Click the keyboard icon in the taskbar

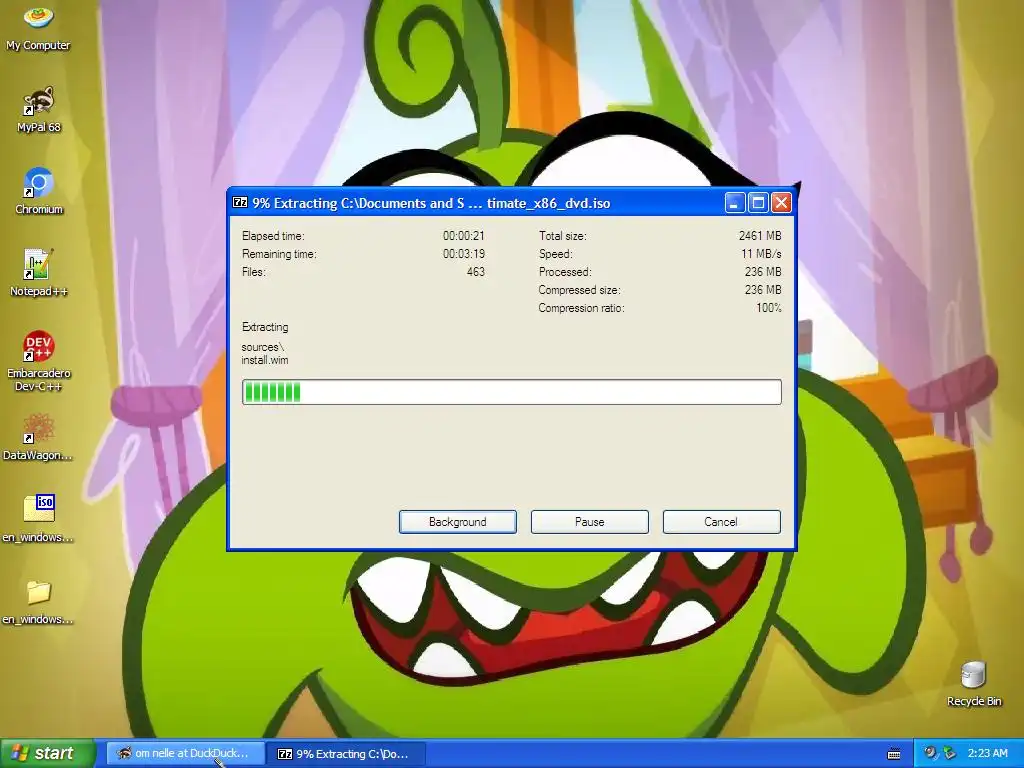point(894,754)
